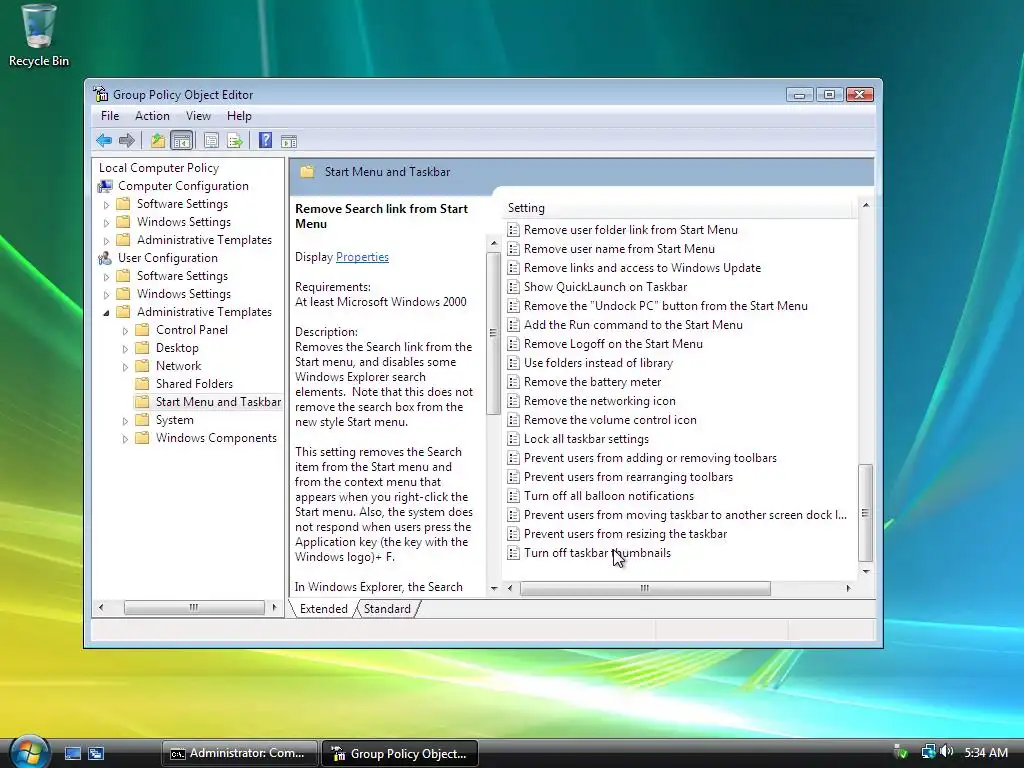Select Add the Run command to Start Menu
This screenshot has width=1024, height=768.
pyautogui.click(x=633, y=325)
